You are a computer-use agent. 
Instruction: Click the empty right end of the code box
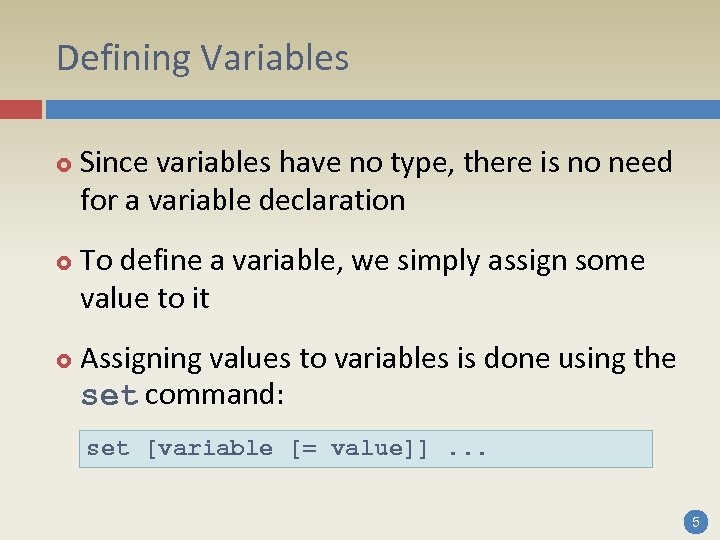tap(590, 448)
